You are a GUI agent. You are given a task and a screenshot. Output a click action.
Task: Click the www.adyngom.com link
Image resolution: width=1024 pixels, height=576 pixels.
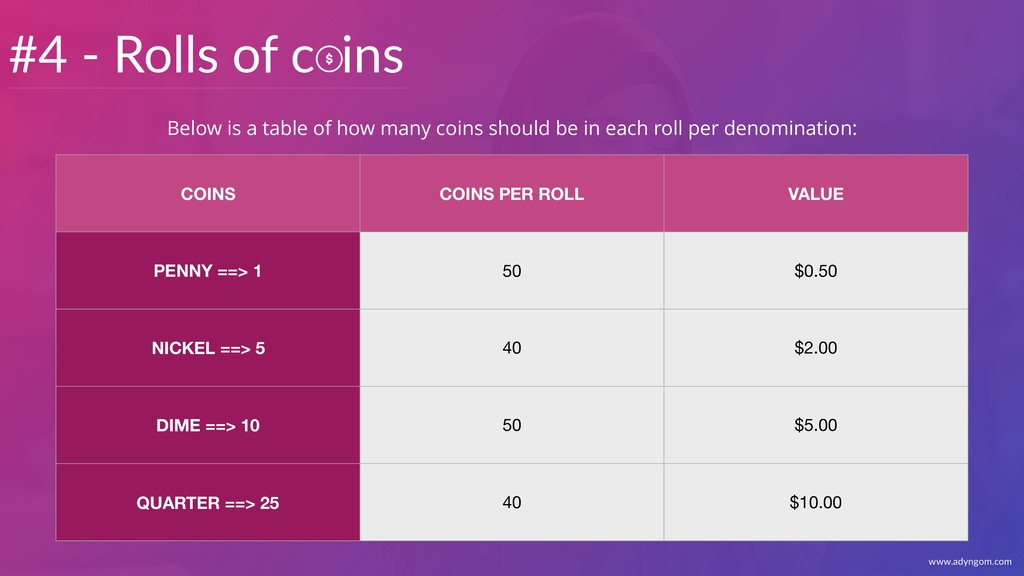click(970, 562)
